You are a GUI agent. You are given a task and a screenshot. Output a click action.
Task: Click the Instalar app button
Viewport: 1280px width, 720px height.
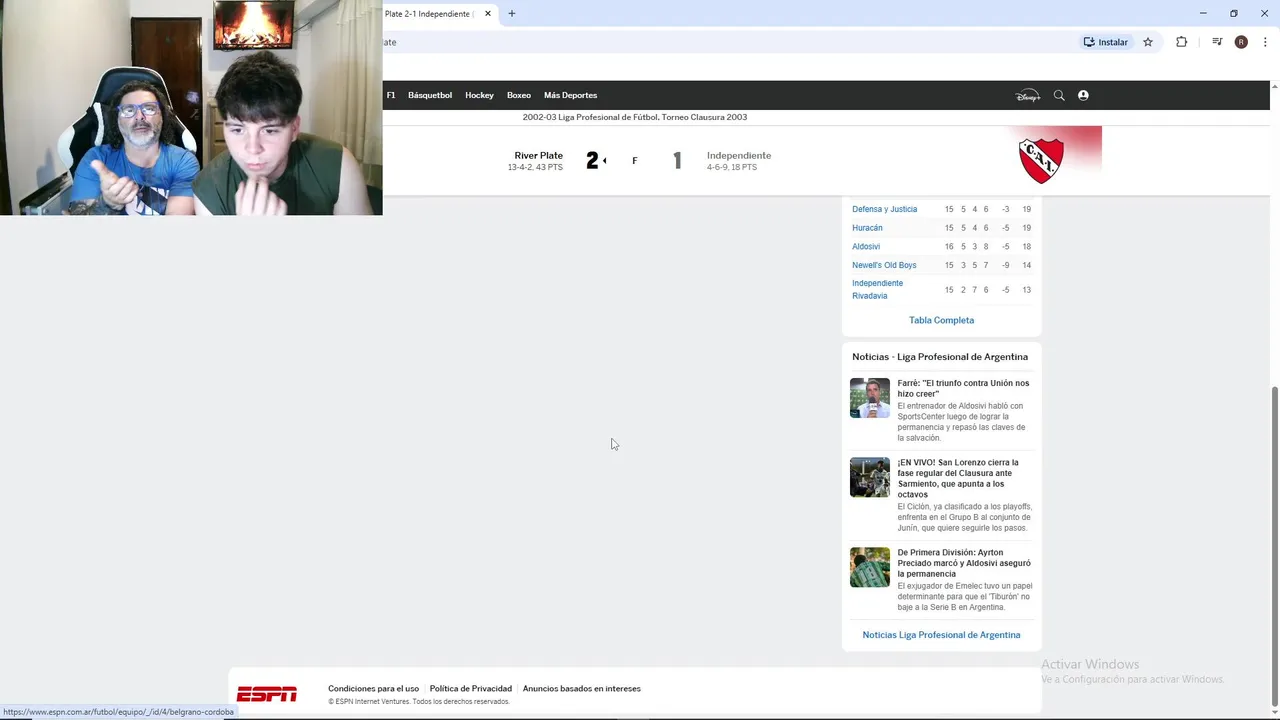point(1106,42)
